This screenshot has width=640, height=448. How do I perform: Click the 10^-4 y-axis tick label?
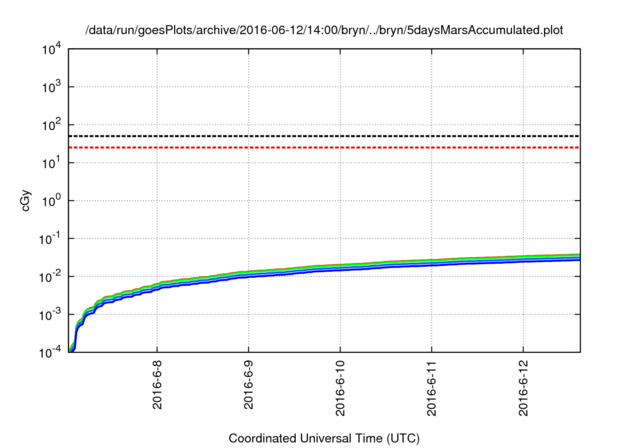click(x=50, y=352)
